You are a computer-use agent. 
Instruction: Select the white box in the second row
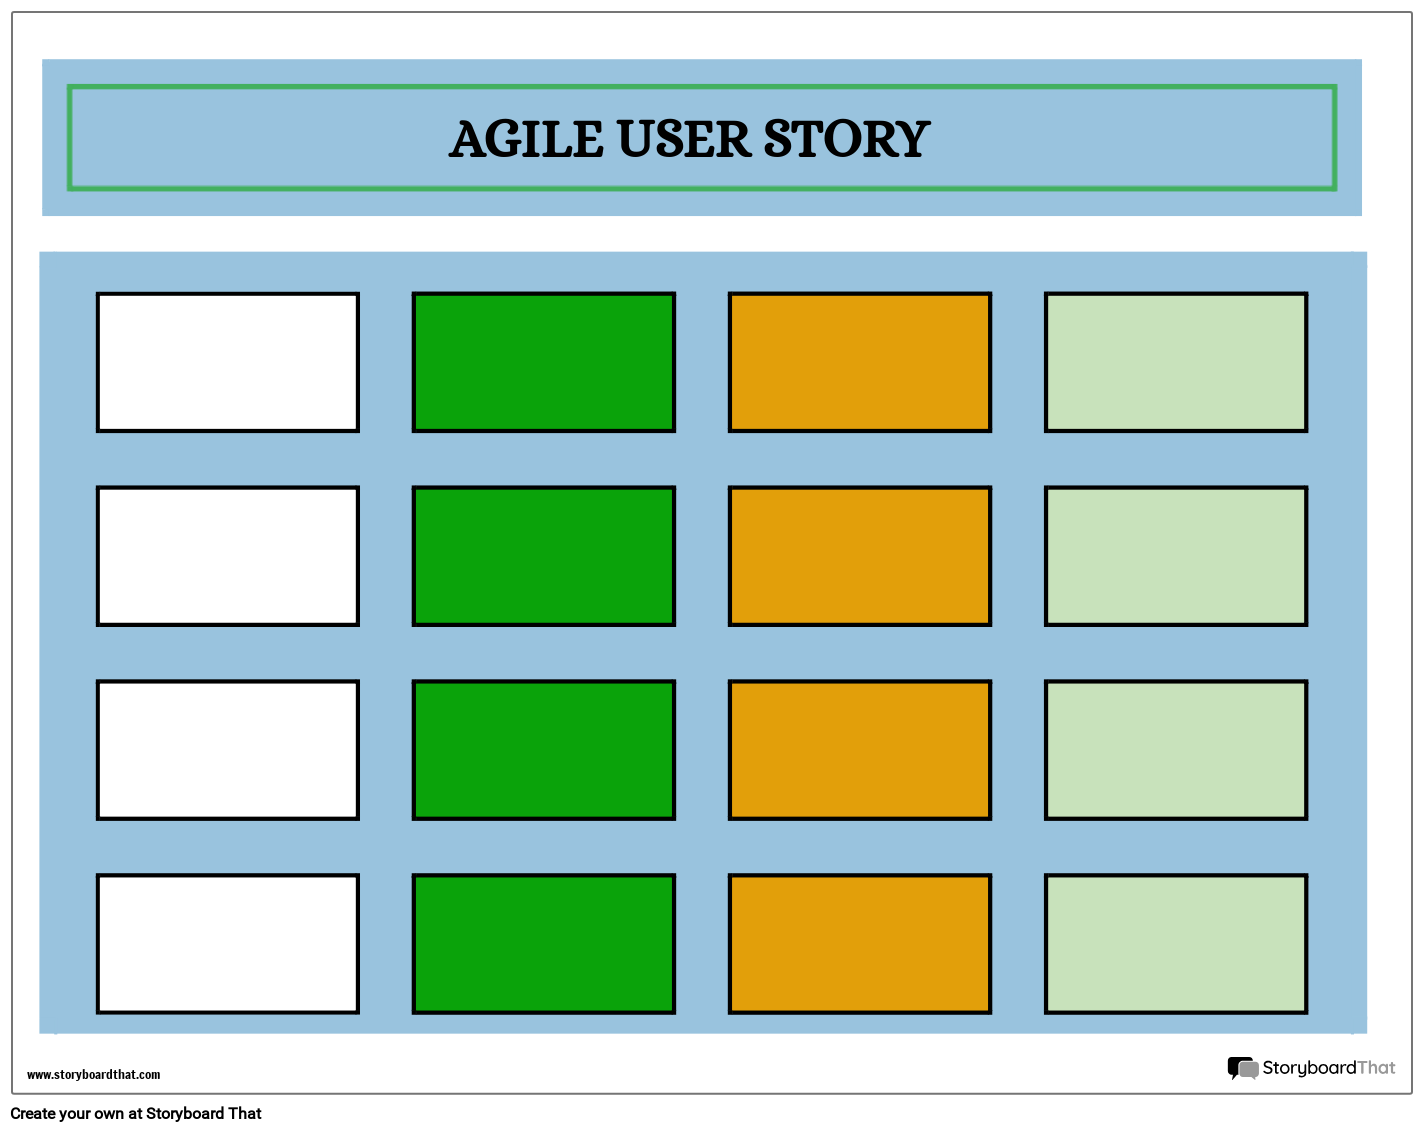tap(228, 556)
